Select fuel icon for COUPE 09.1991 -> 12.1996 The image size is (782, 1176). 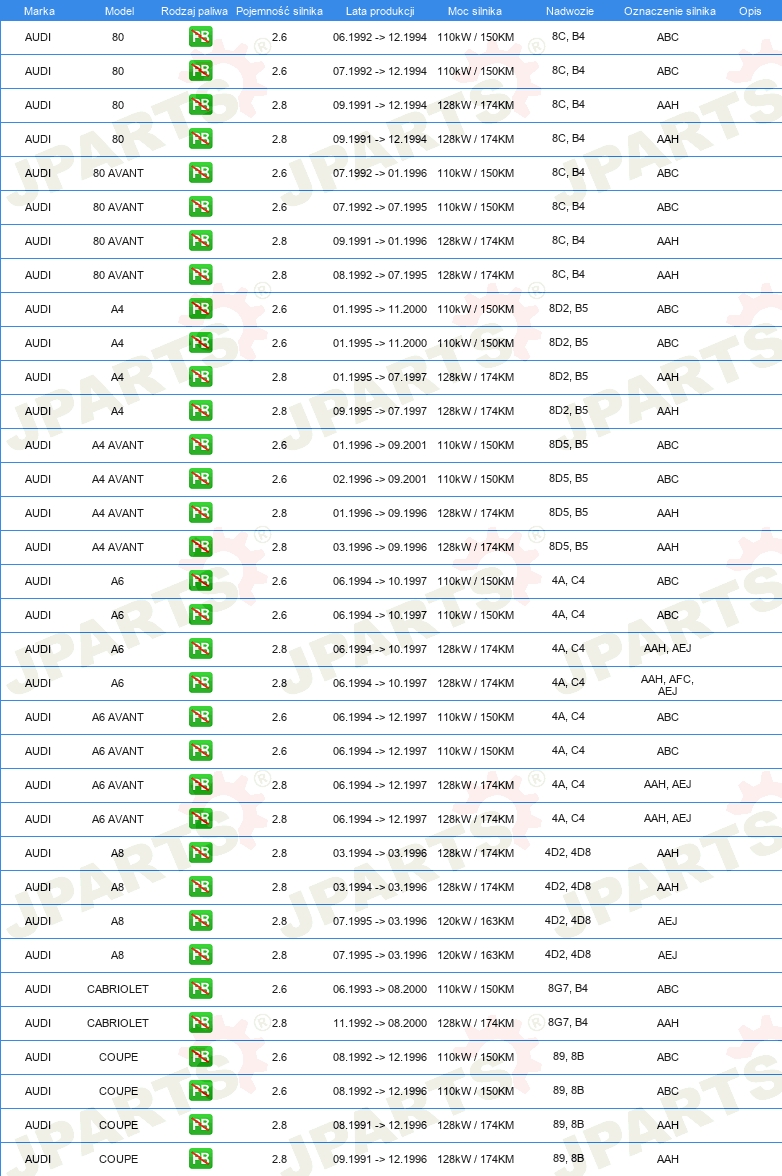click(200, 1159)
